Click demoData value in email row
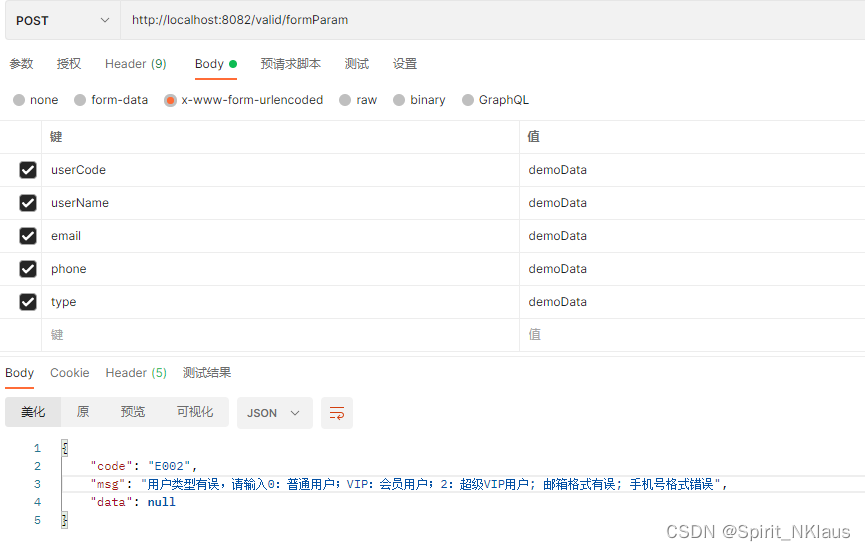865x551 pixels. click(x=557, y=236)
